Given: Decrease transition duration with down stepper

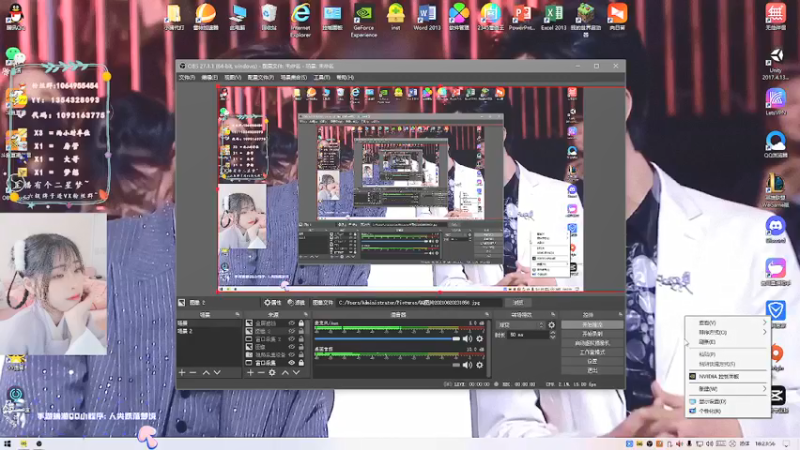Looking at the screenshot, I should [552, 337].
